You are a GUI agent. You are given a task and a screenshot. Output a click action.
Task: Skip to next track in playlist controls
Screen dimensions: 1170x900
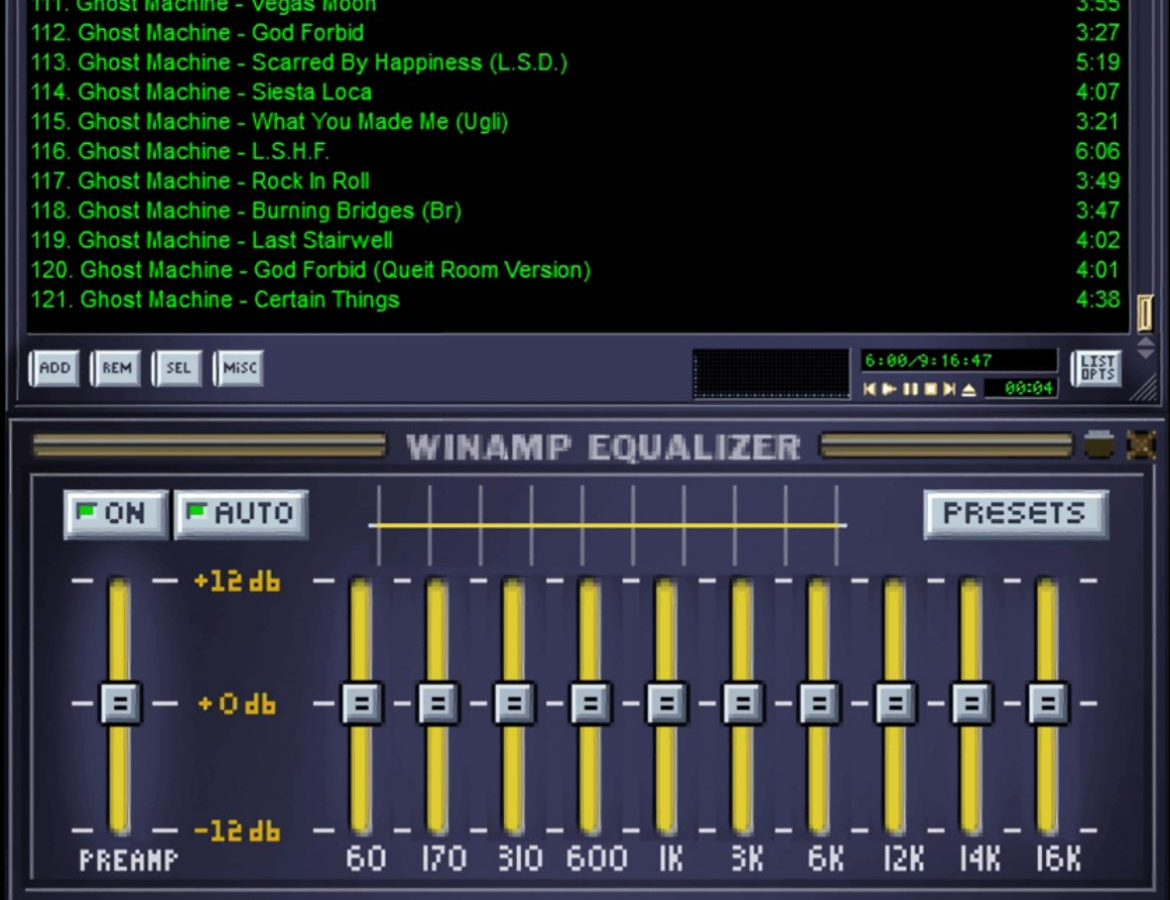[x=949, y=389]
